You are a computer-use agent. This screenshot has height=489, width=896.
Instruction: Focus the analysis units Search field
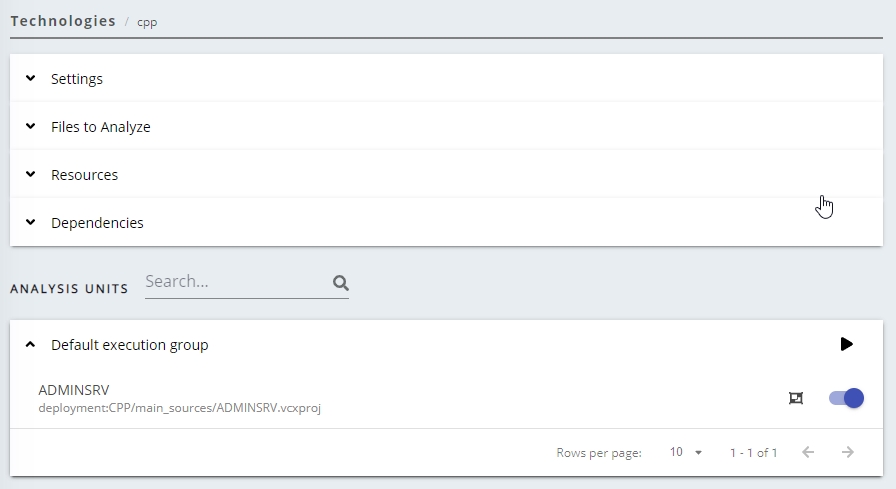point(236,282)
